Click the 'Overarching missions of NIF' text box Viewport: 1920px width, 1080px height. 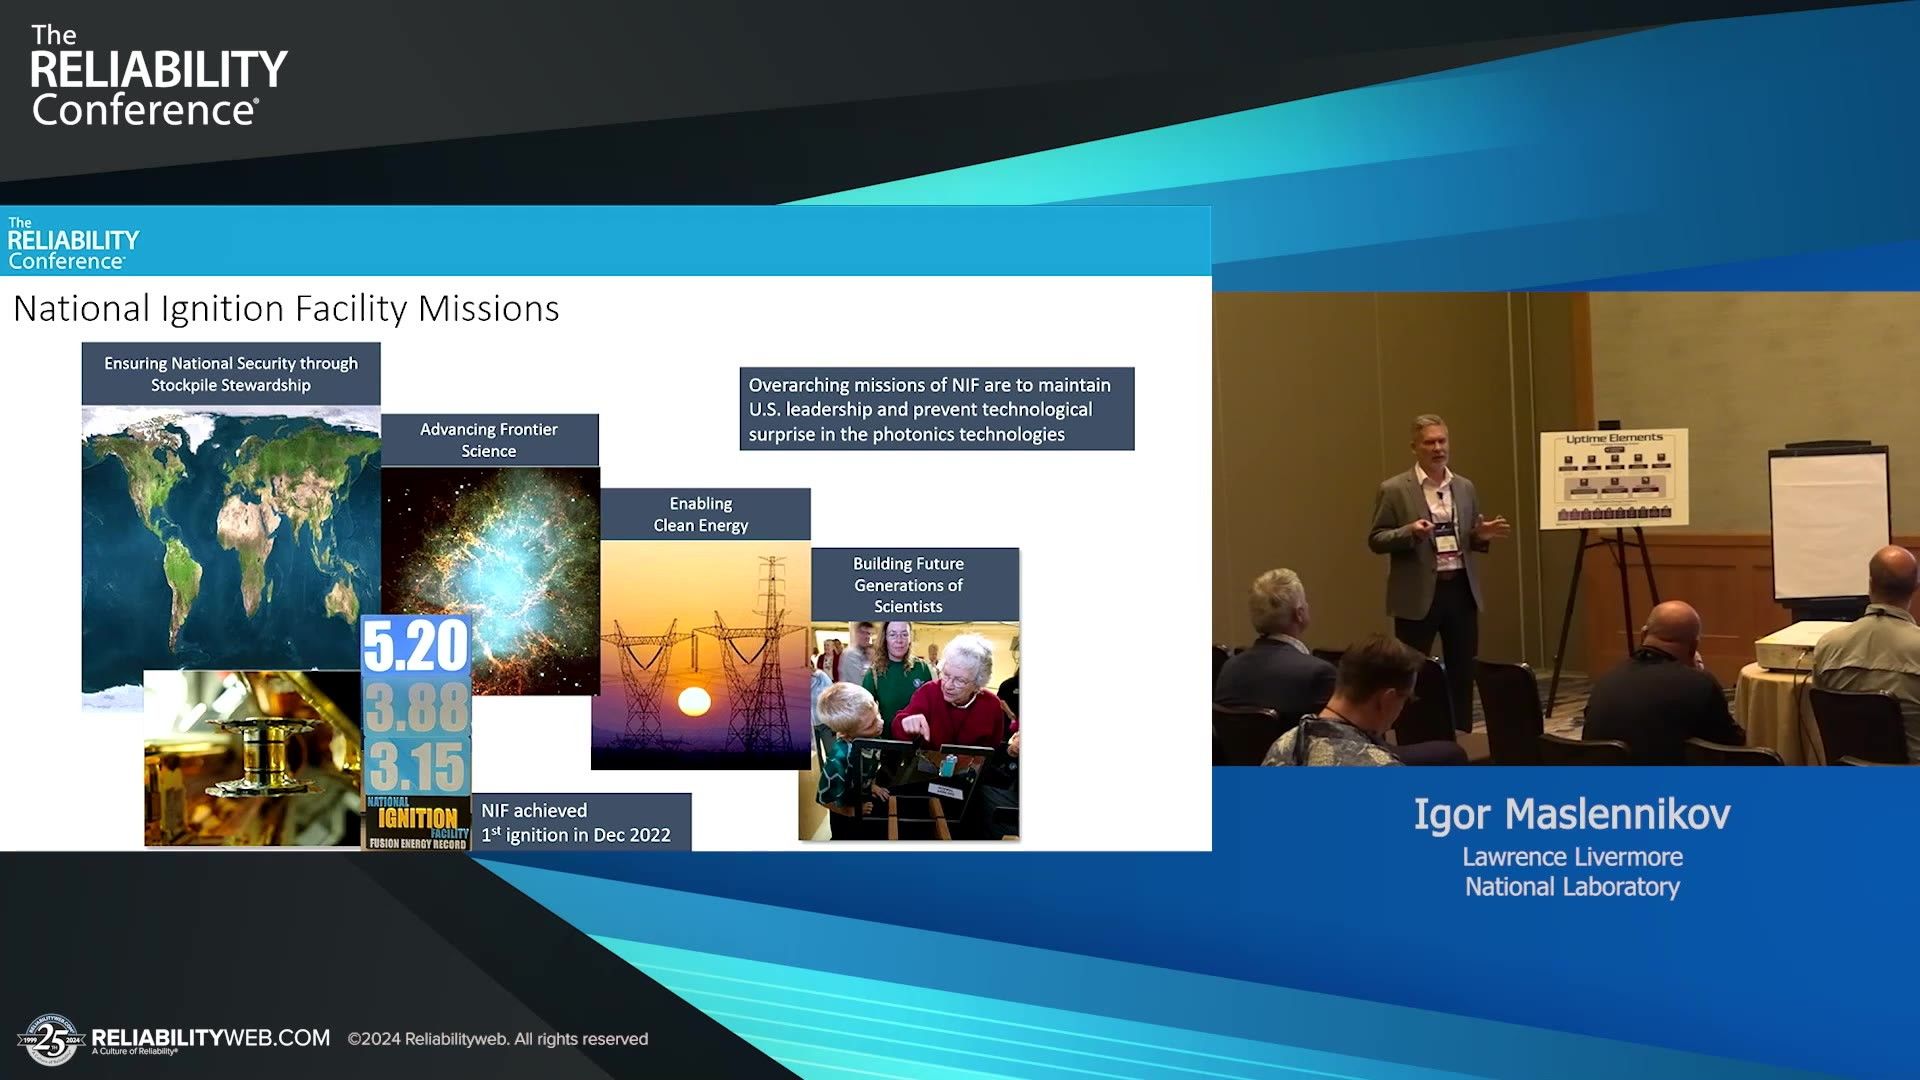936,409
